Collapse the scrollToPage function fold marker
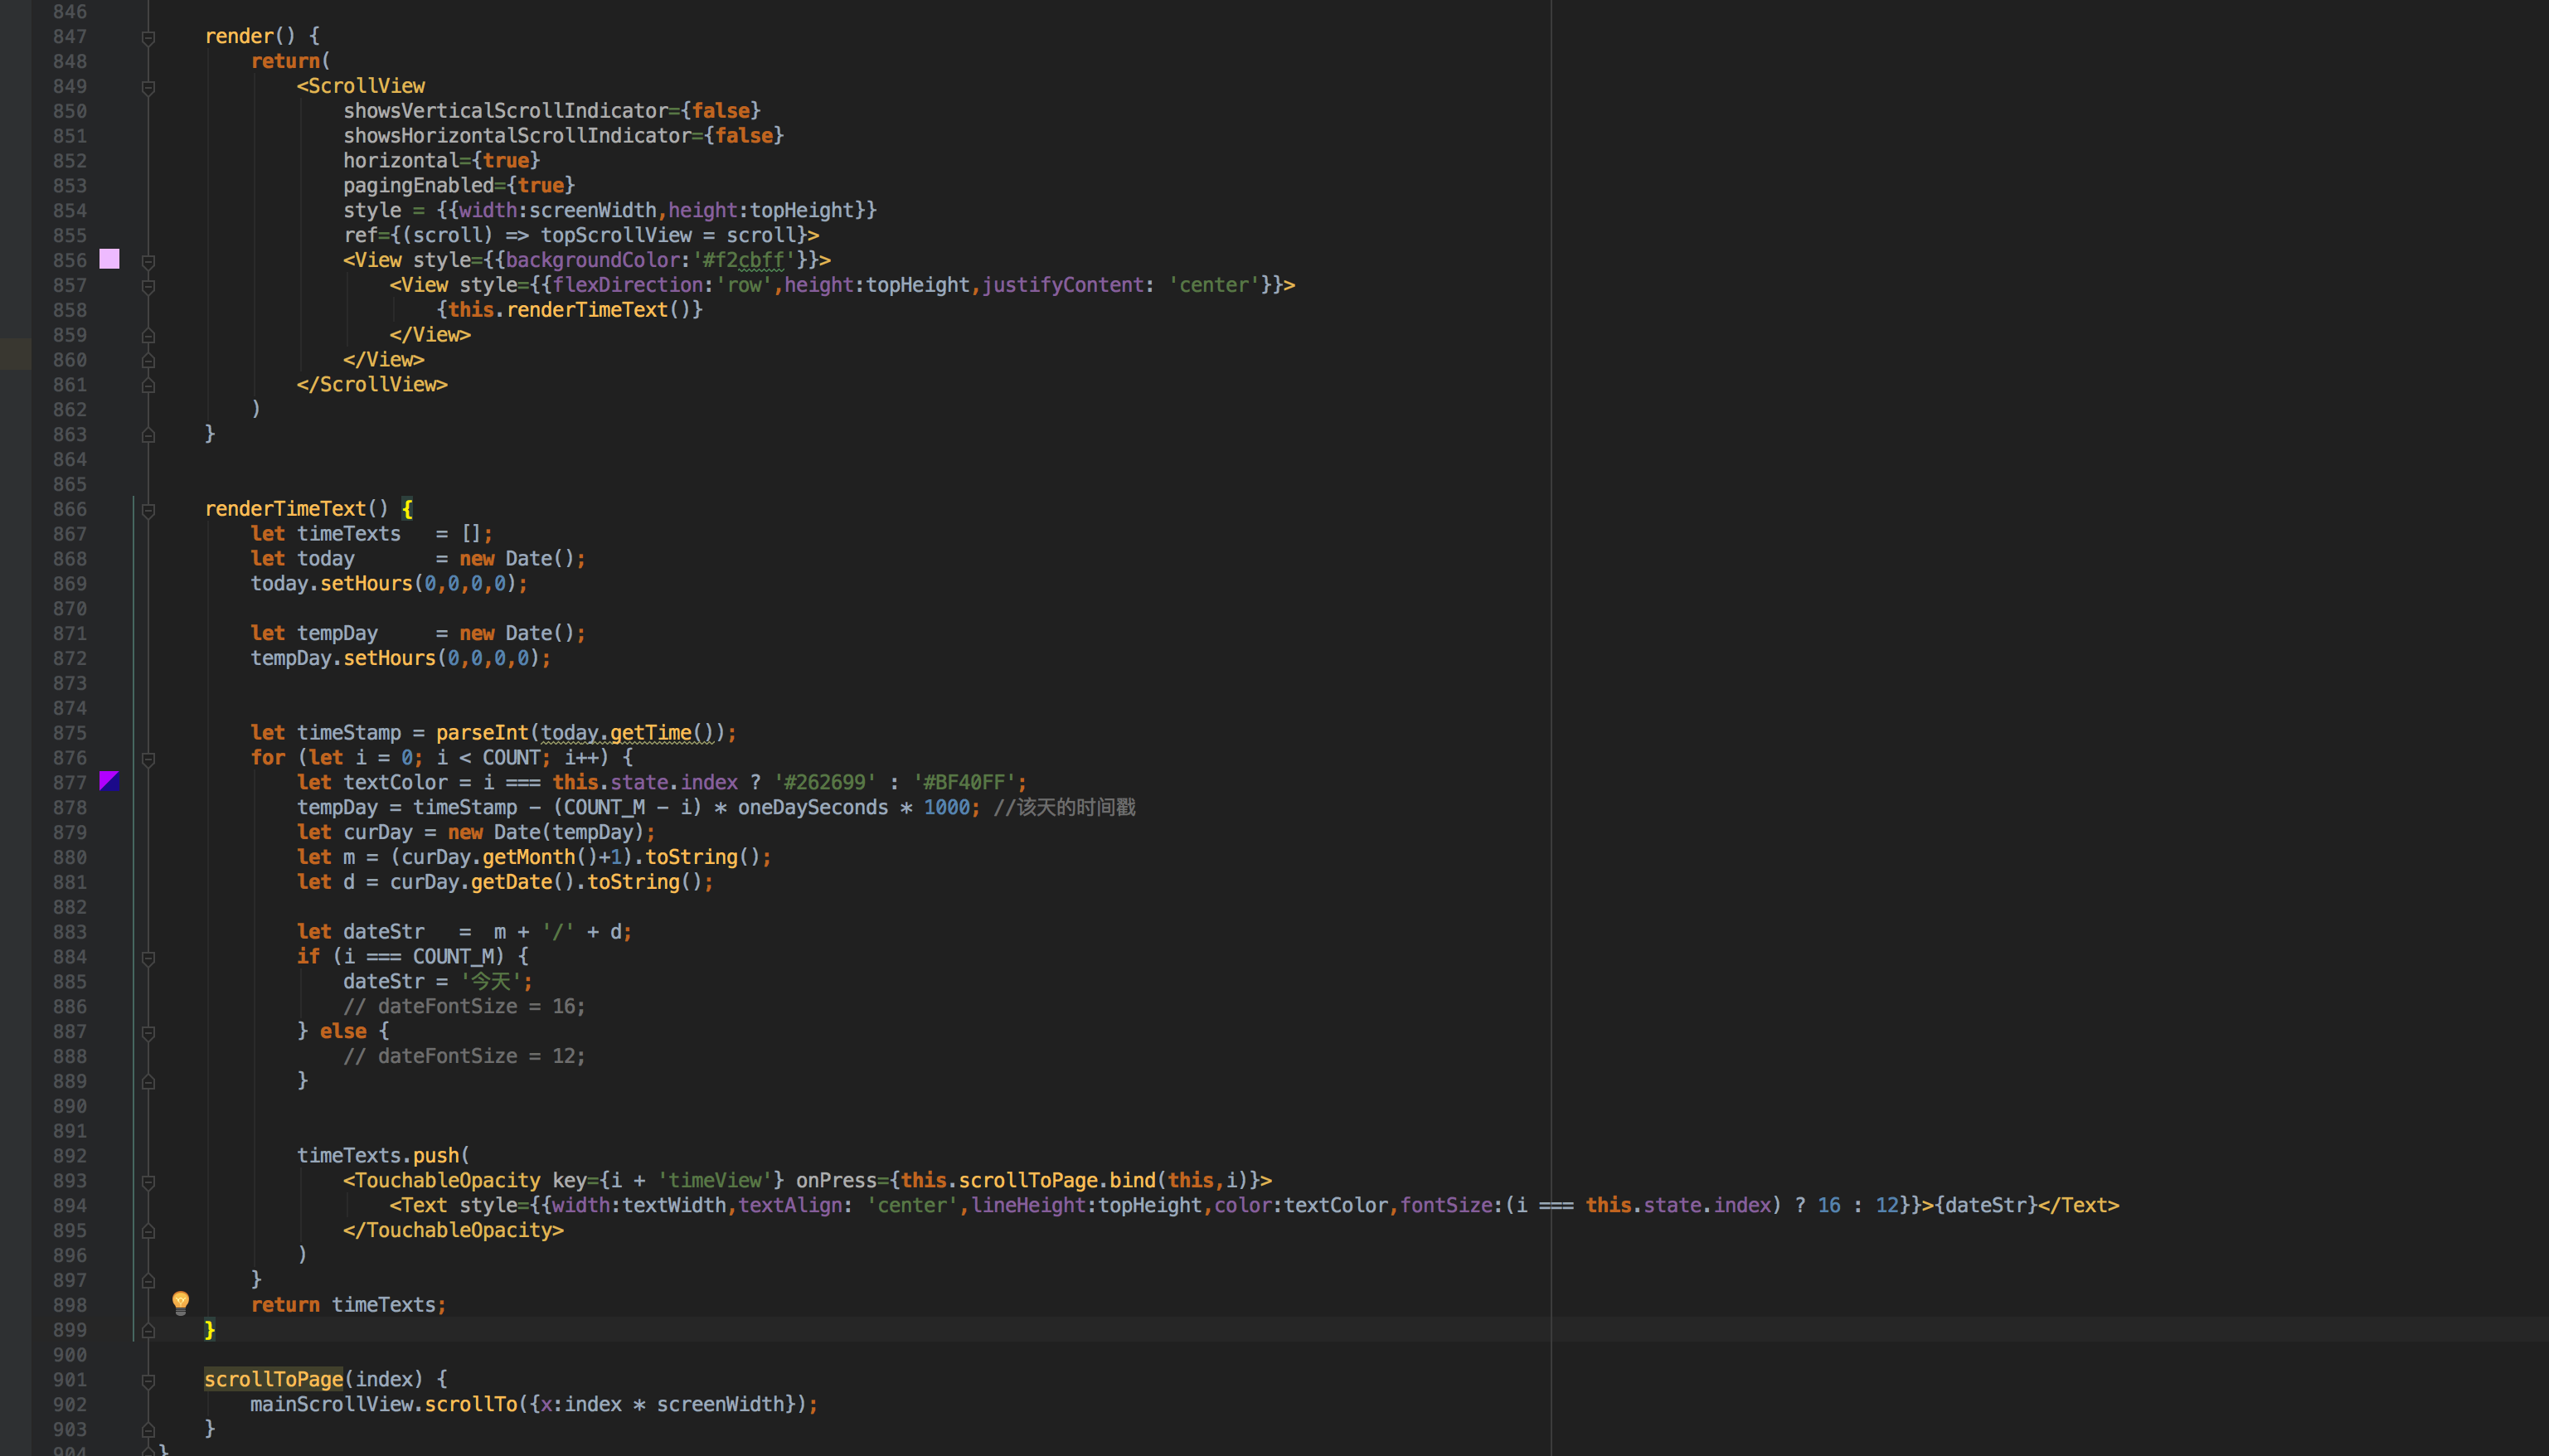Screen dimensions: 2549x1456 coord(149,1380)
